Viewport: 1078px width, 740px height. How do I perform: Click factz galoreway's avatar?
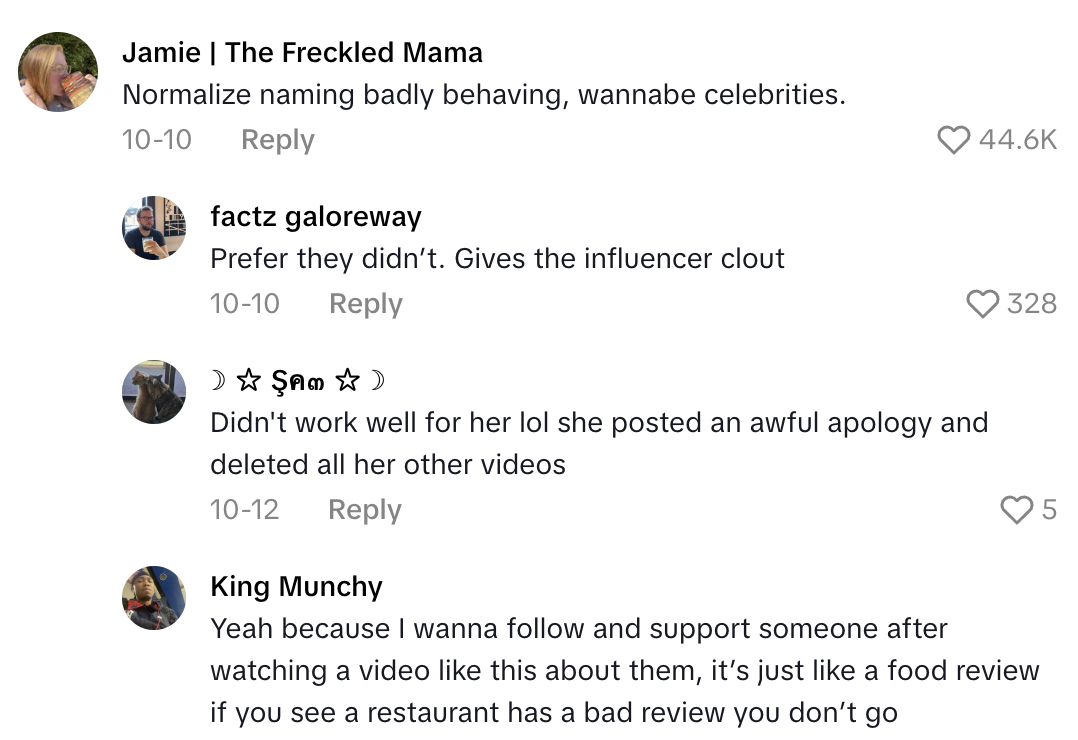coord(154,227)
